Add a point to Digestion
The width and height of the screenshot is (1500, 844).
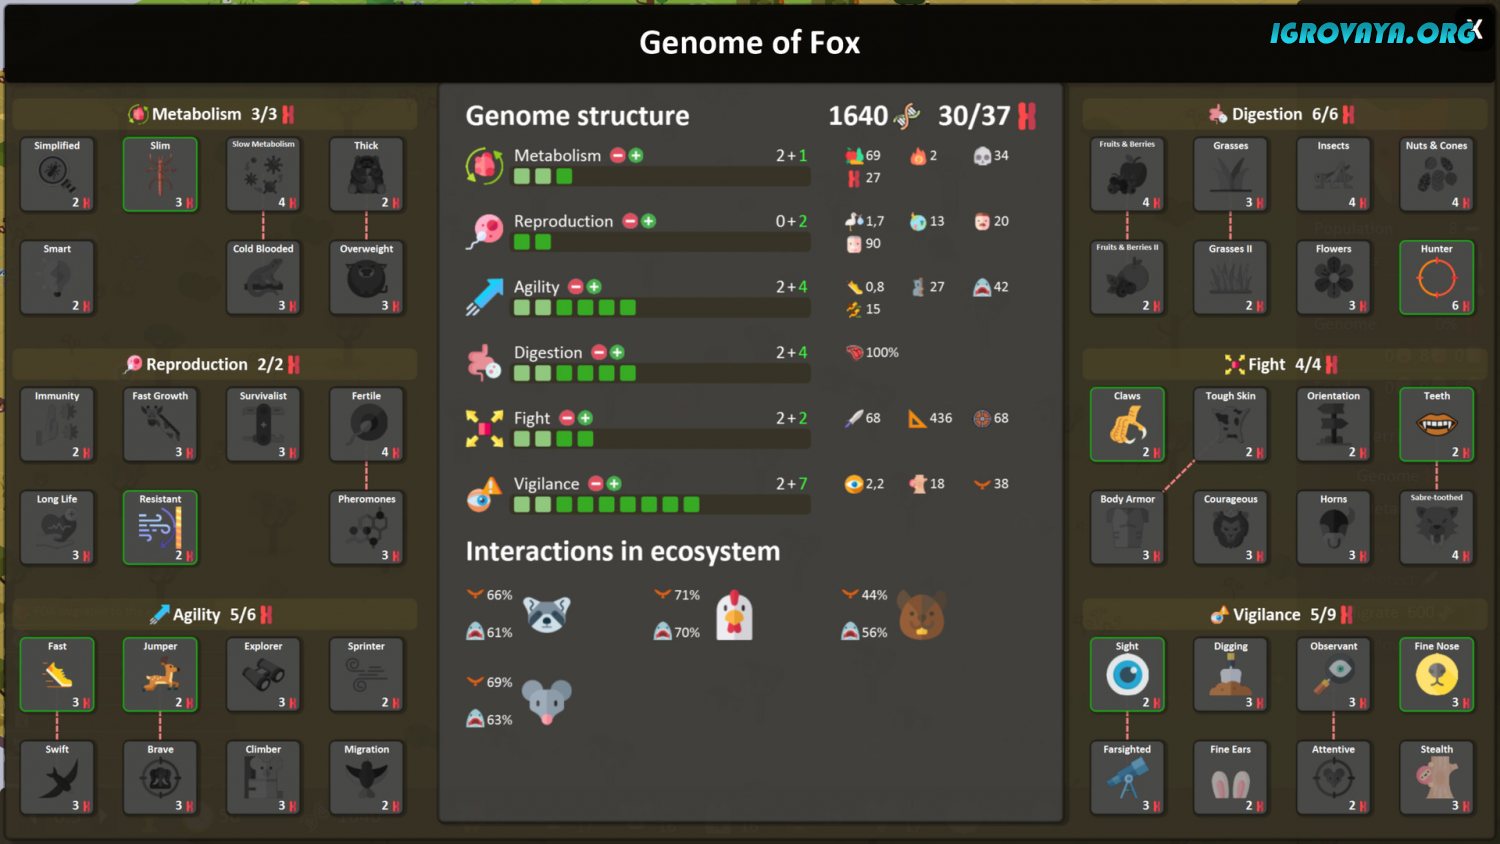617,352
